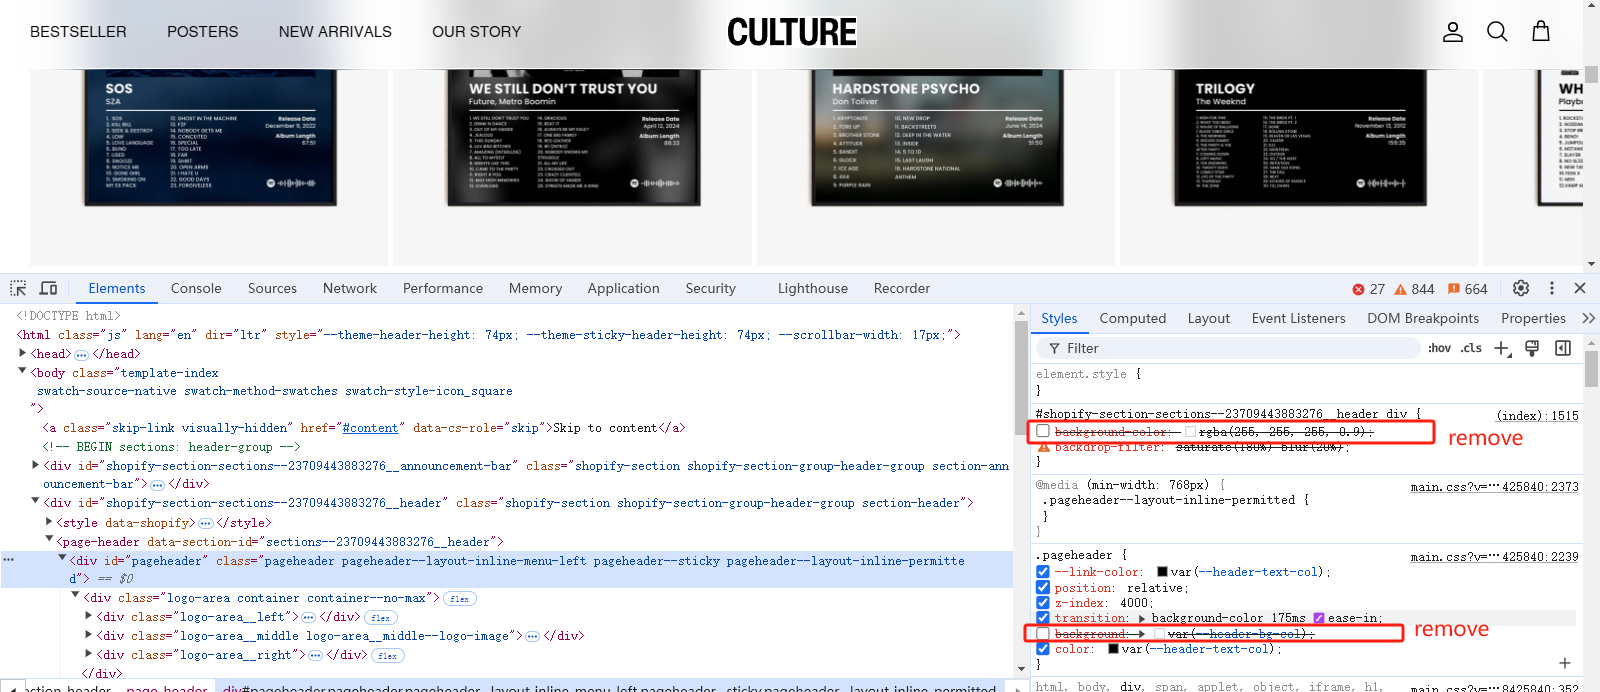Open the Event Listeners tab
1600x692 pixels.
point(1299,318)
